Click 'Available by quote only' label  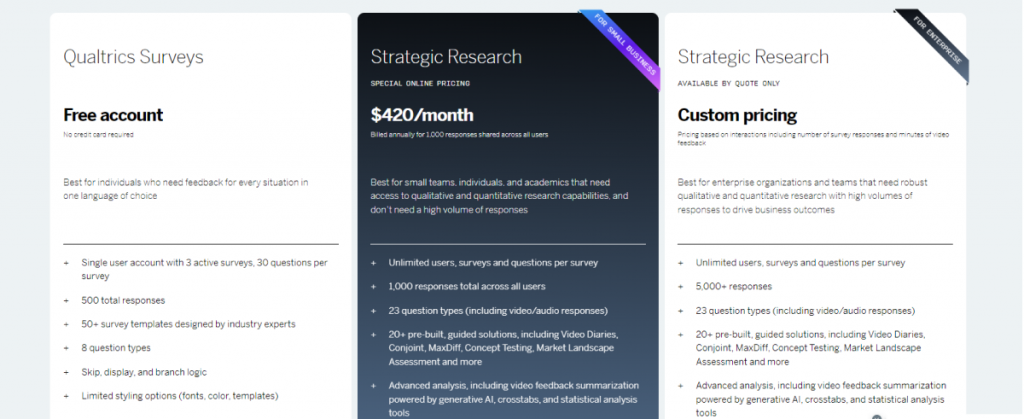pyautogui.click(x=728, y=83)
